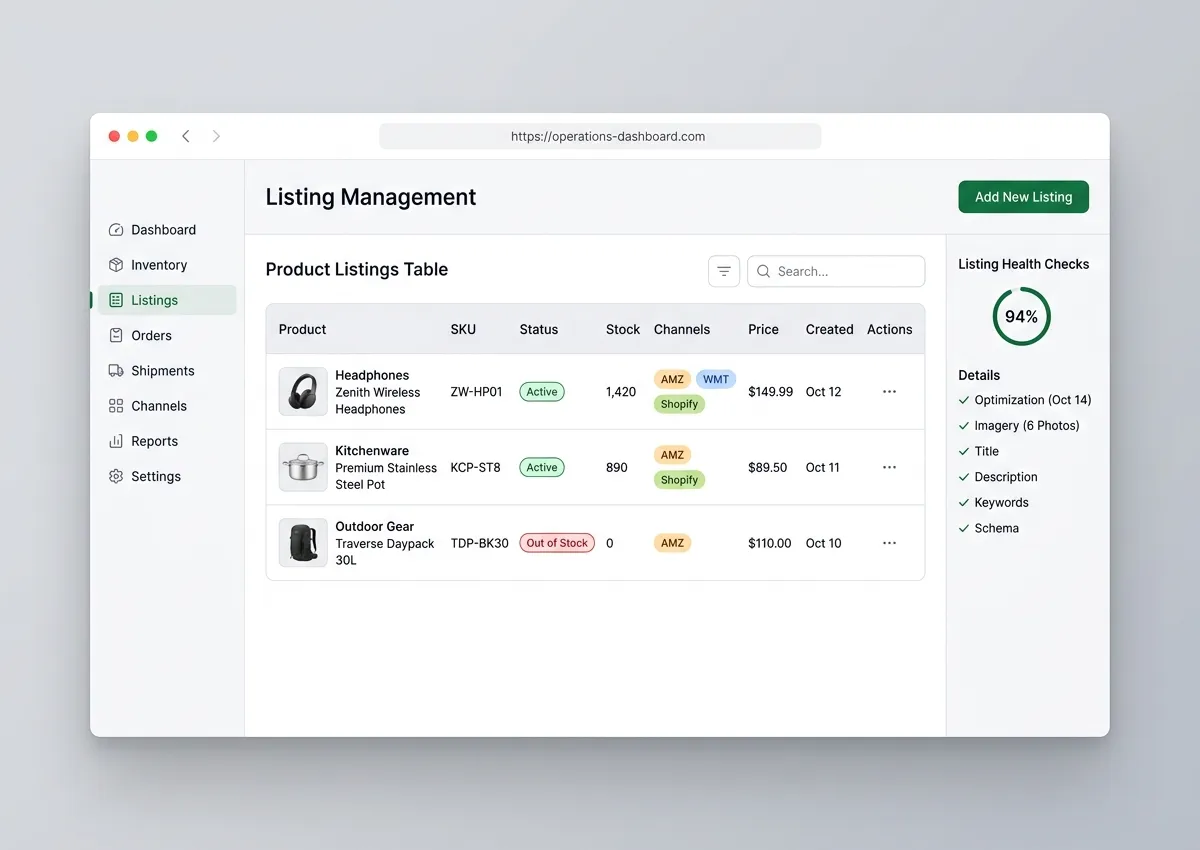The image size is (1200, 850).
Task: Click stock value 1,420
Action: [621, 392]
